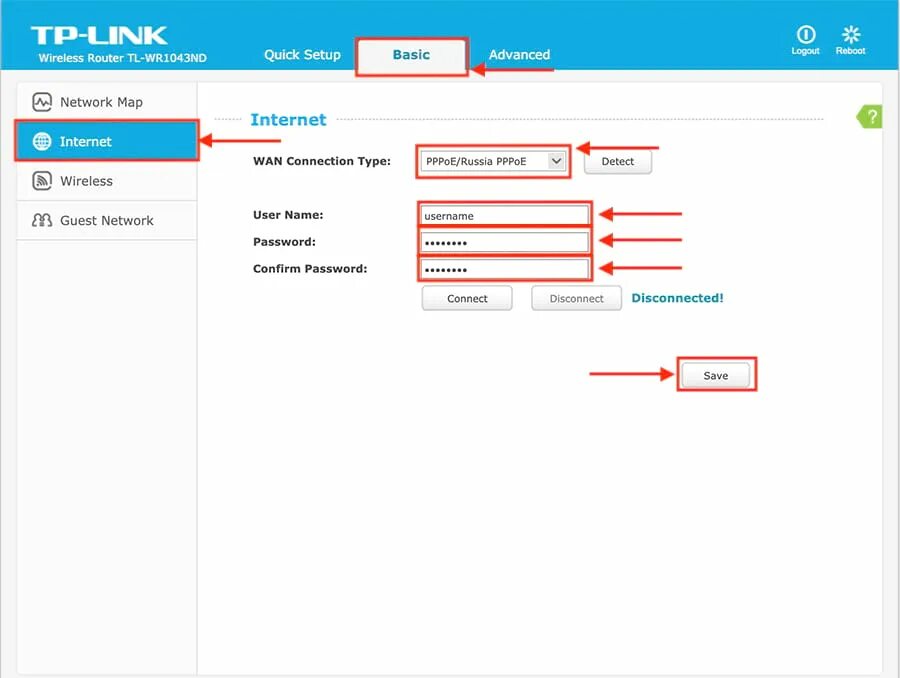Click the Guest Network people icon
900x678 pixels.
tap(42, 220)
